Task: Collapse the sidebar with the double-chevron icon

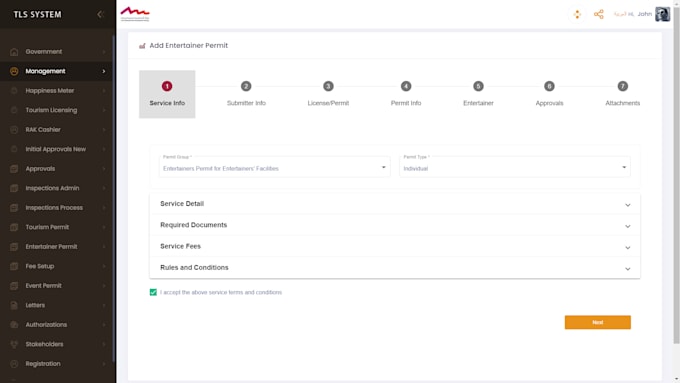Action: (x=100, y=14)
